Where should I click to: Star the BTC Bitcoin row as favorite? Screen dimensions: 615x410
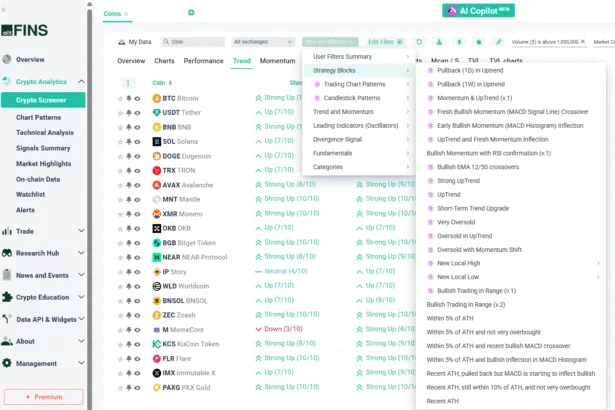[120, 99]
